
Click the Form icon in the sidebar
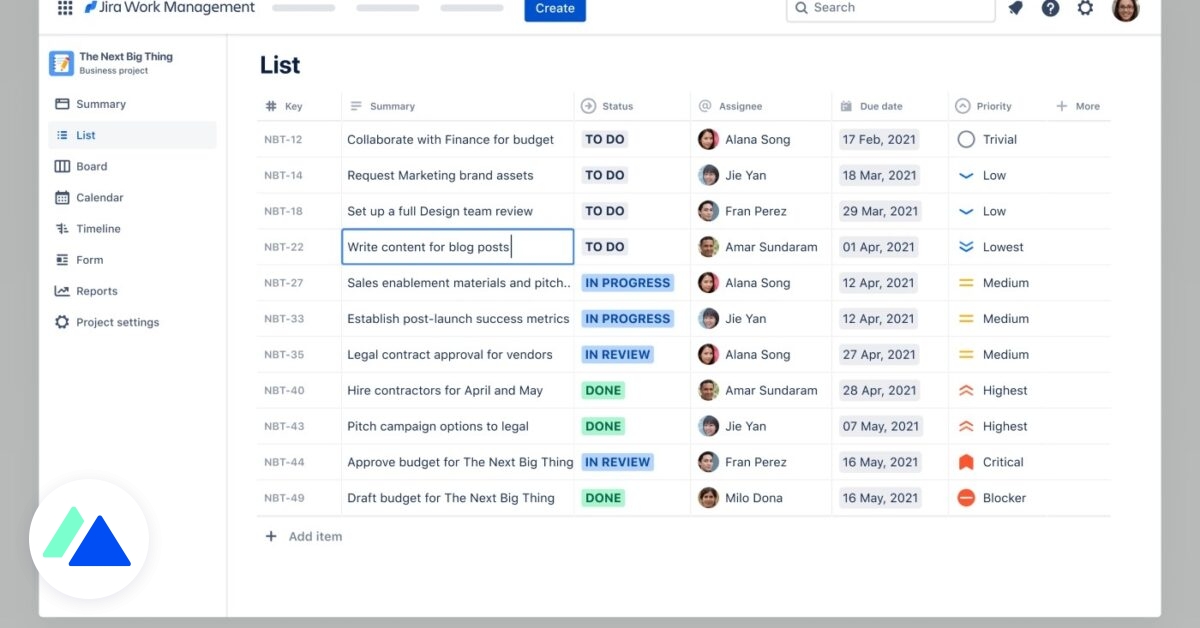point(64,259)
